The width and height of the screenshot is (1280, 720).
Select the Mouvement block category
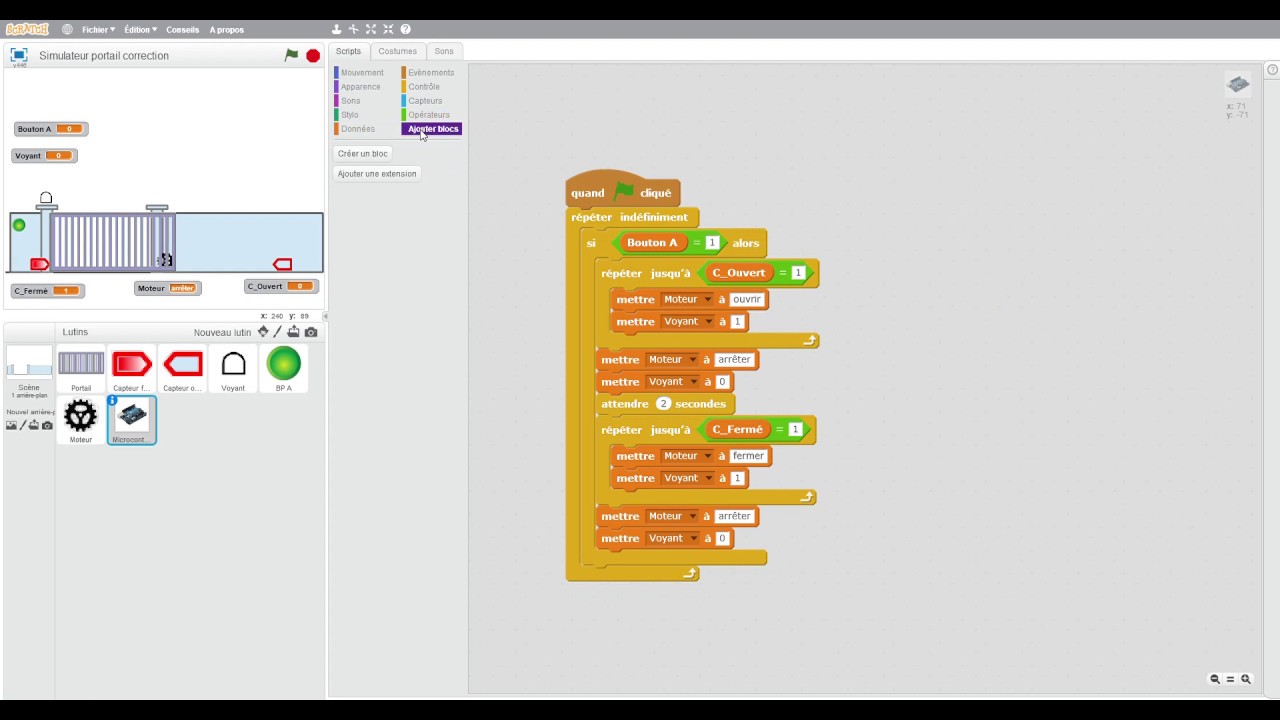coord(360,73)
